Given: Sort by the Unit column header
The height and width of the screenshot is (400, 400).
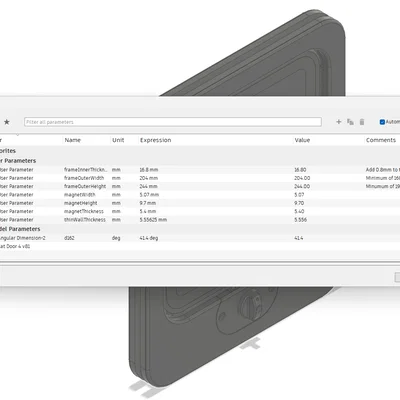Looking at the screenshot, I should coord(118,140).
